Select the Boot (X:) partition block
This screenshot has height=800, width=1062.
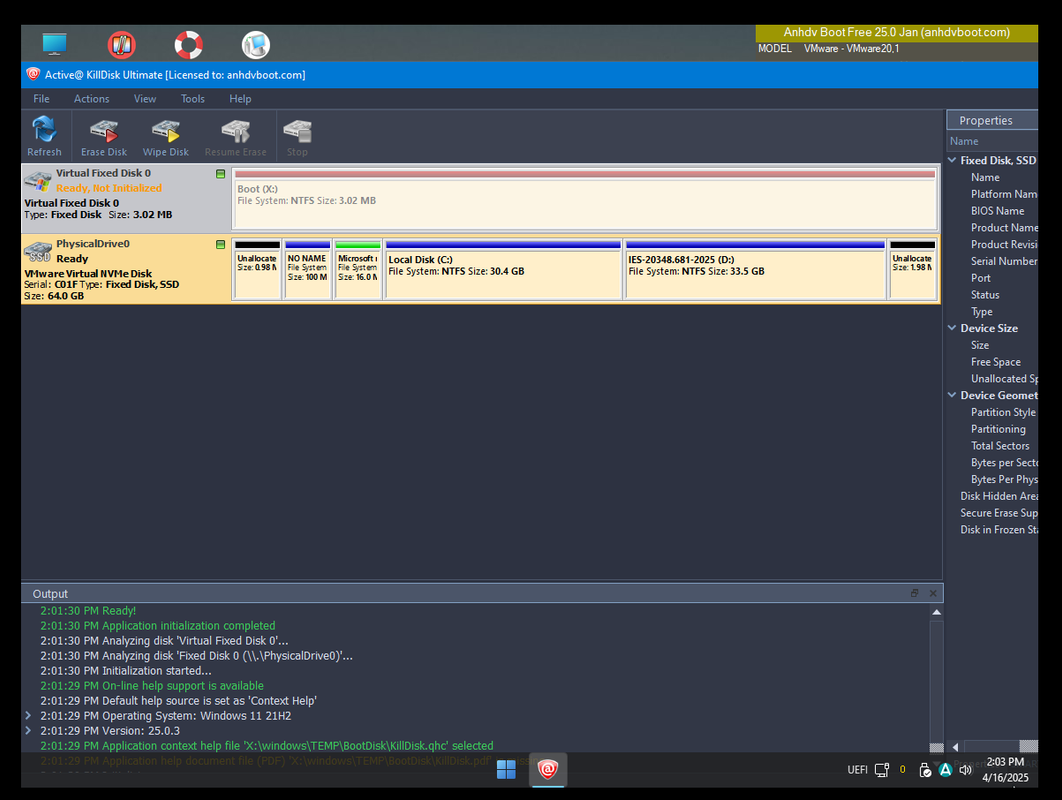pyautogui.click(x=585, y=198)
